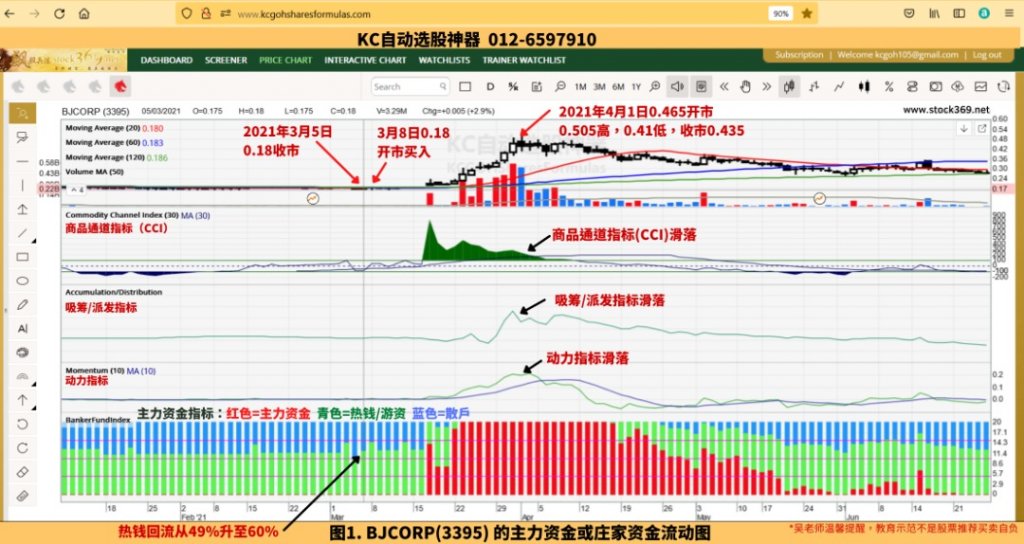Jump backward with double-left arrows
Image resolution: width=1024 pixels, height=544 pixels.
tap(724, 86)
